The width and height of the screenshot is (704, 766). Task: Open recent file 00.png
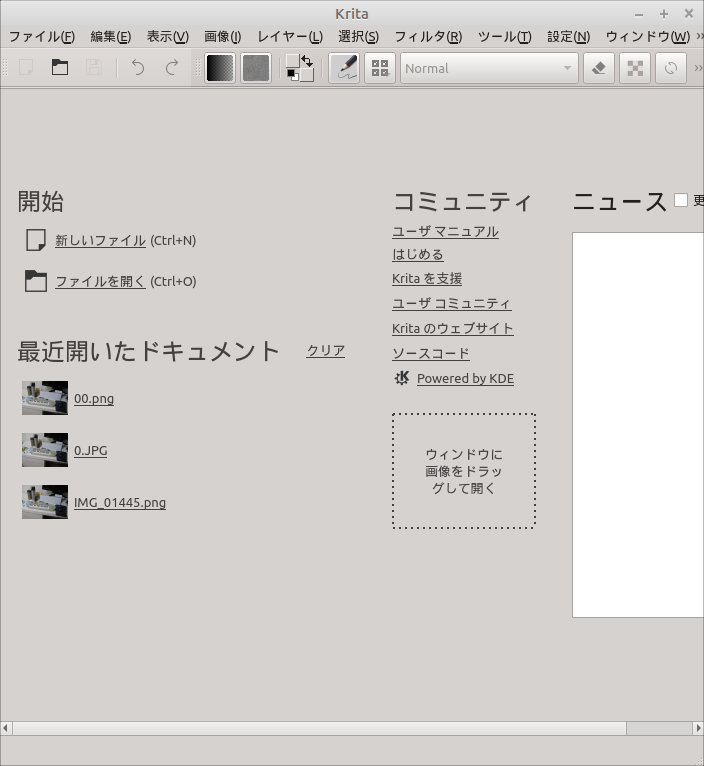click(94, 399)
